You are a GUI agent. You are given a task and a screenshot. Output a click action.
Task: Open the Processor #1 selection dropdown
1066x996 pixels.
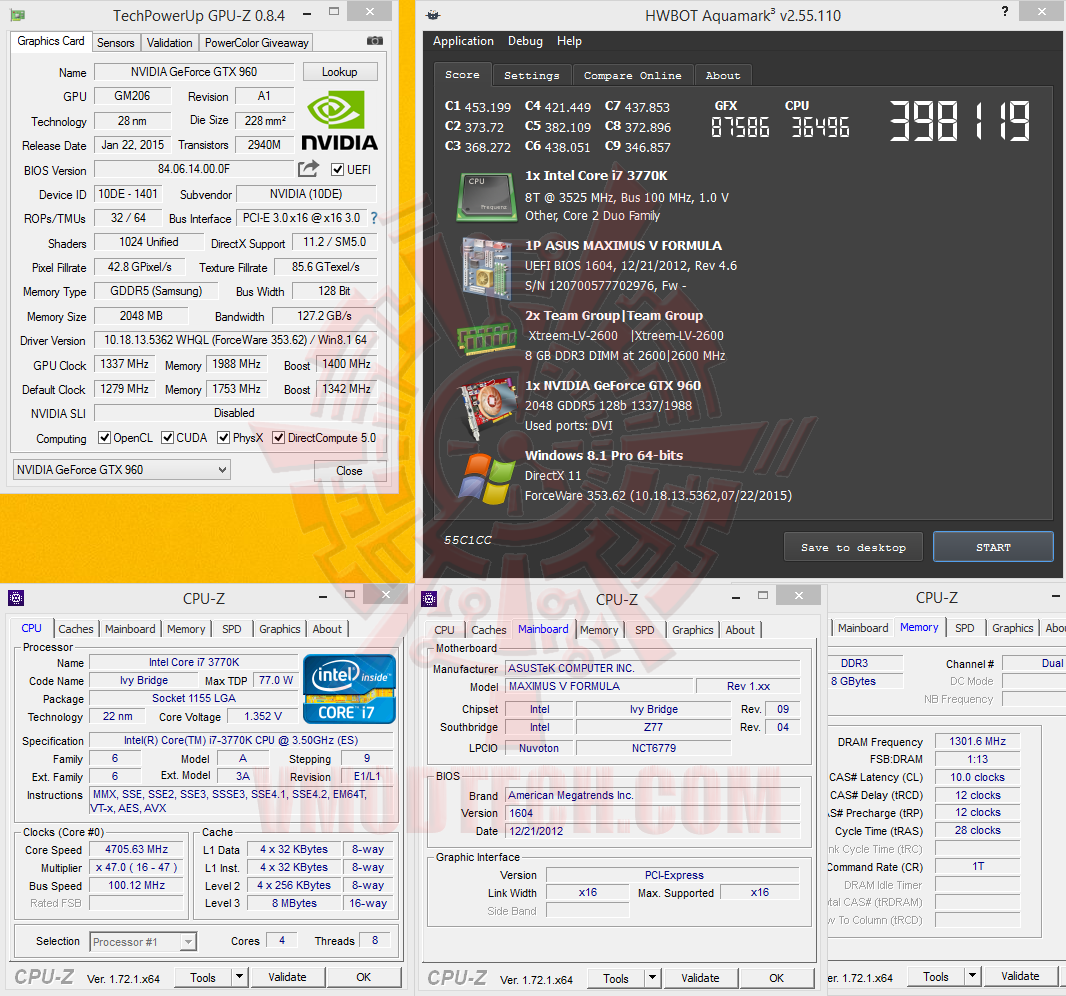(143, 942)
